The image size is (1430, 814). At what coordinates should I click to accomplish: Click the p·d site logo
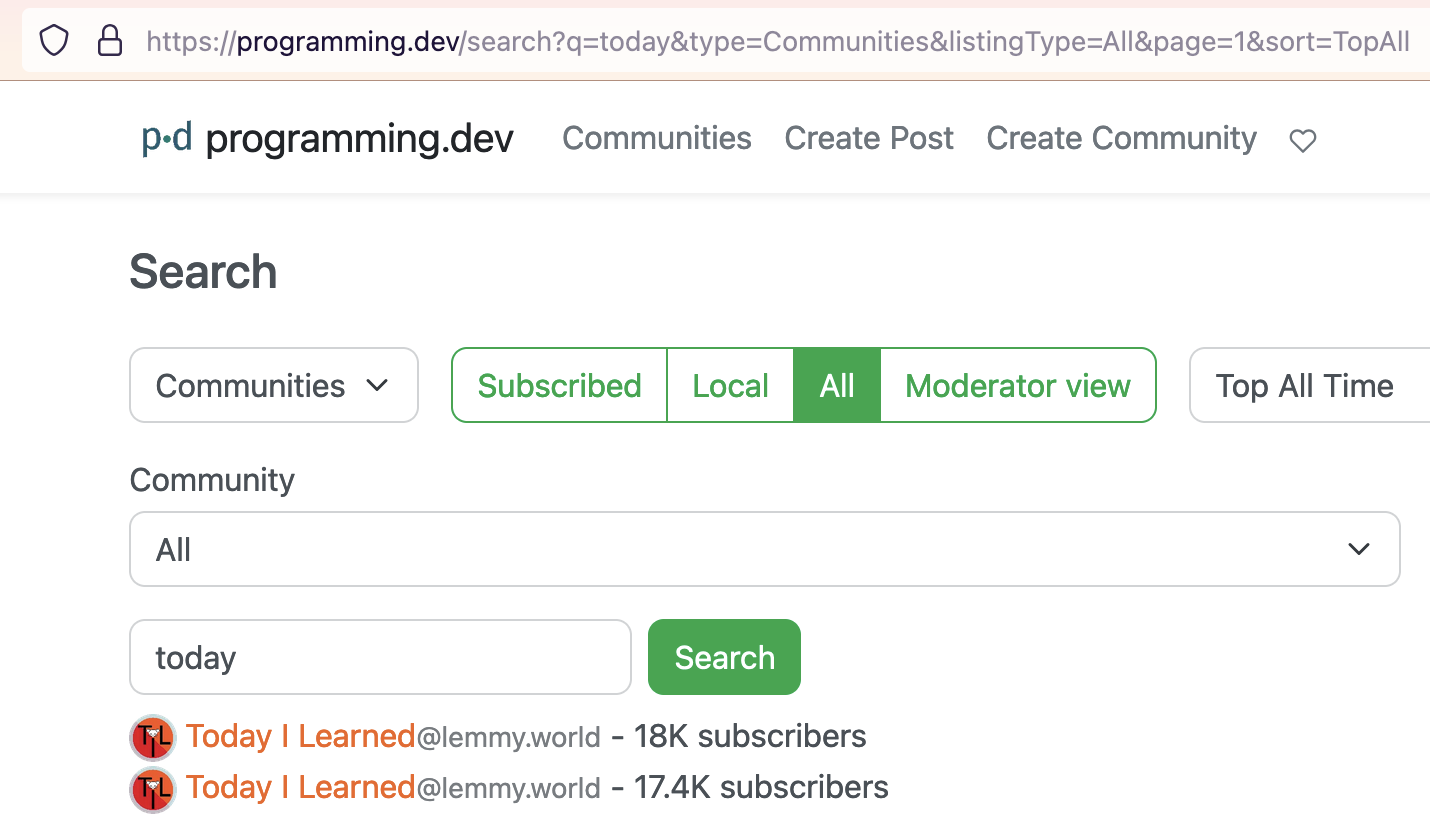(x=166, y=138)
